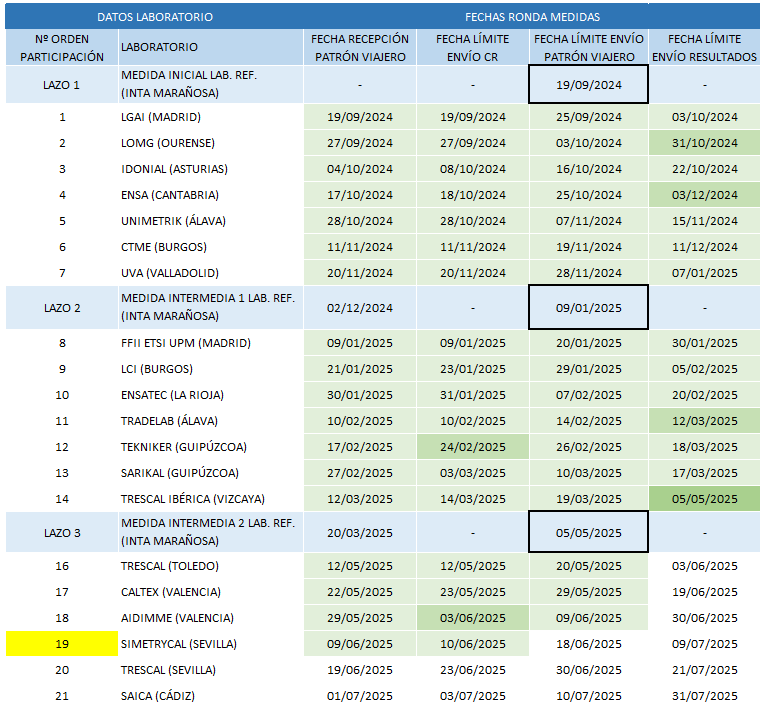
Task: Click the TEKNIKER (GUIPÚZCOA) laboratory cell
Action: click(211, 447)
